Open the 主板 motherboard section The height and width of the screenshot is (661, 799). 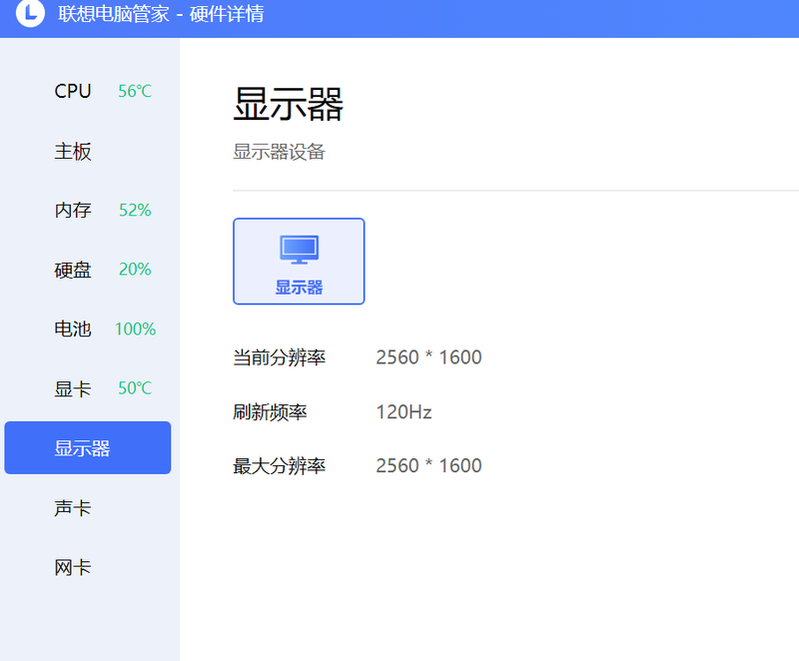tap(73, 151)
